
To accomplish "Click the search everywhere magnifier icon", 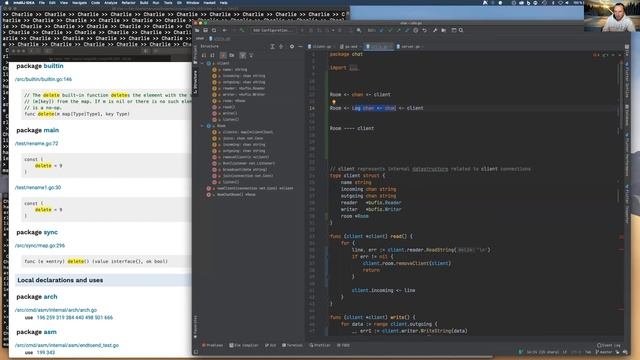I will 461,30.
